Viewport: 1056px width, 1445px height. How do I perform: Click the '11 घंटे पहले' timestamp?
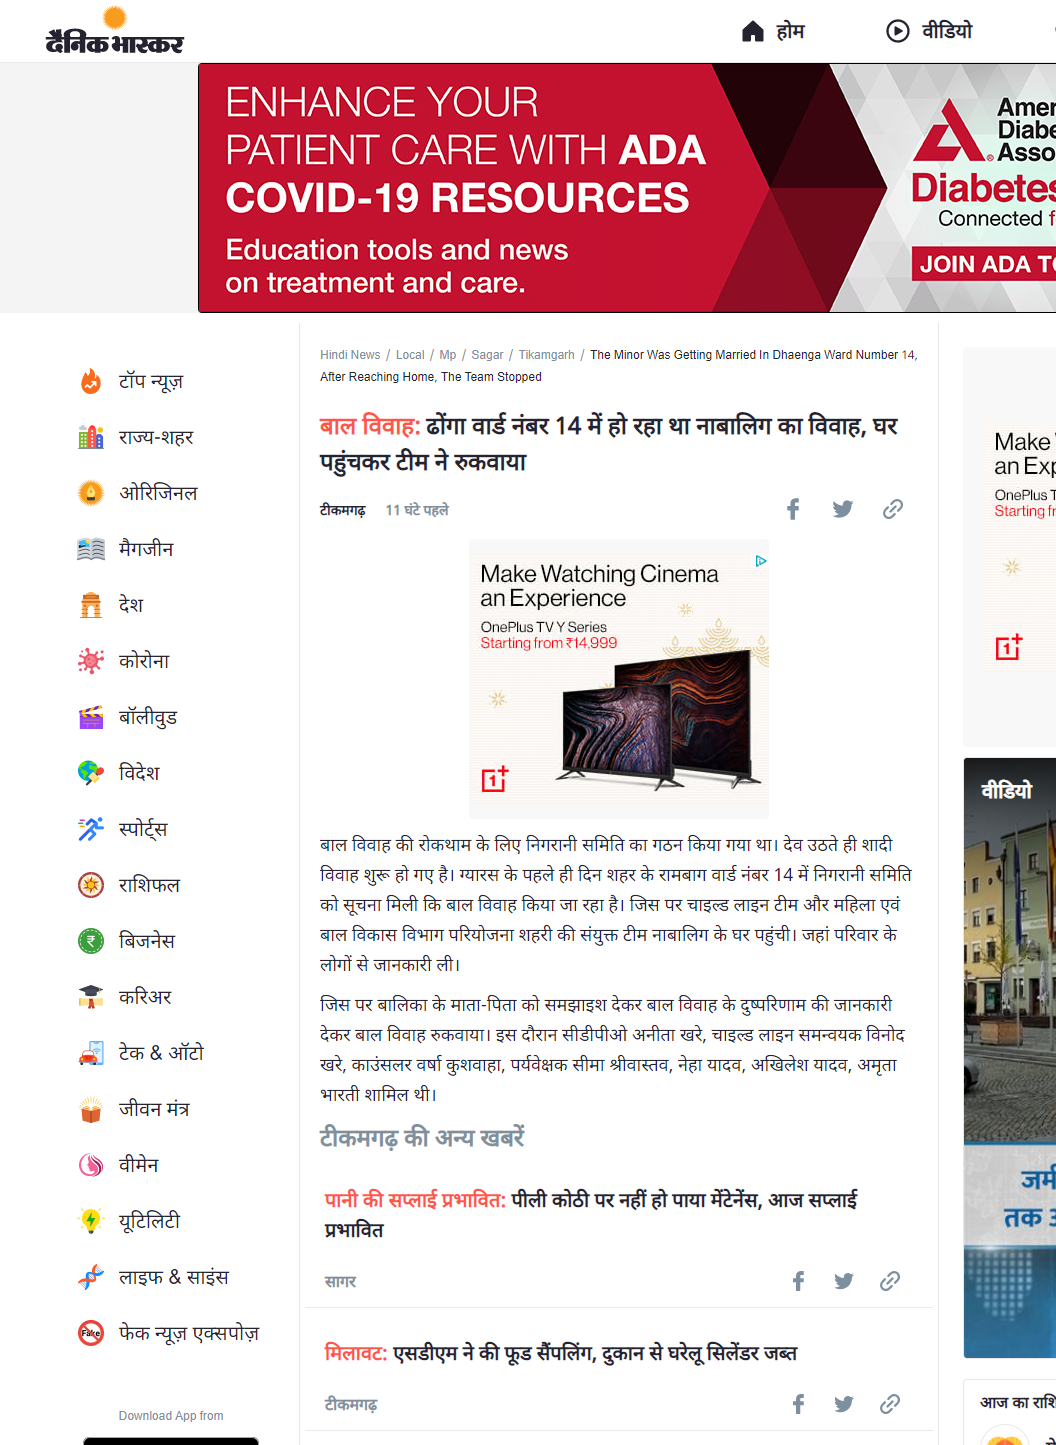[x=417, y=510]
